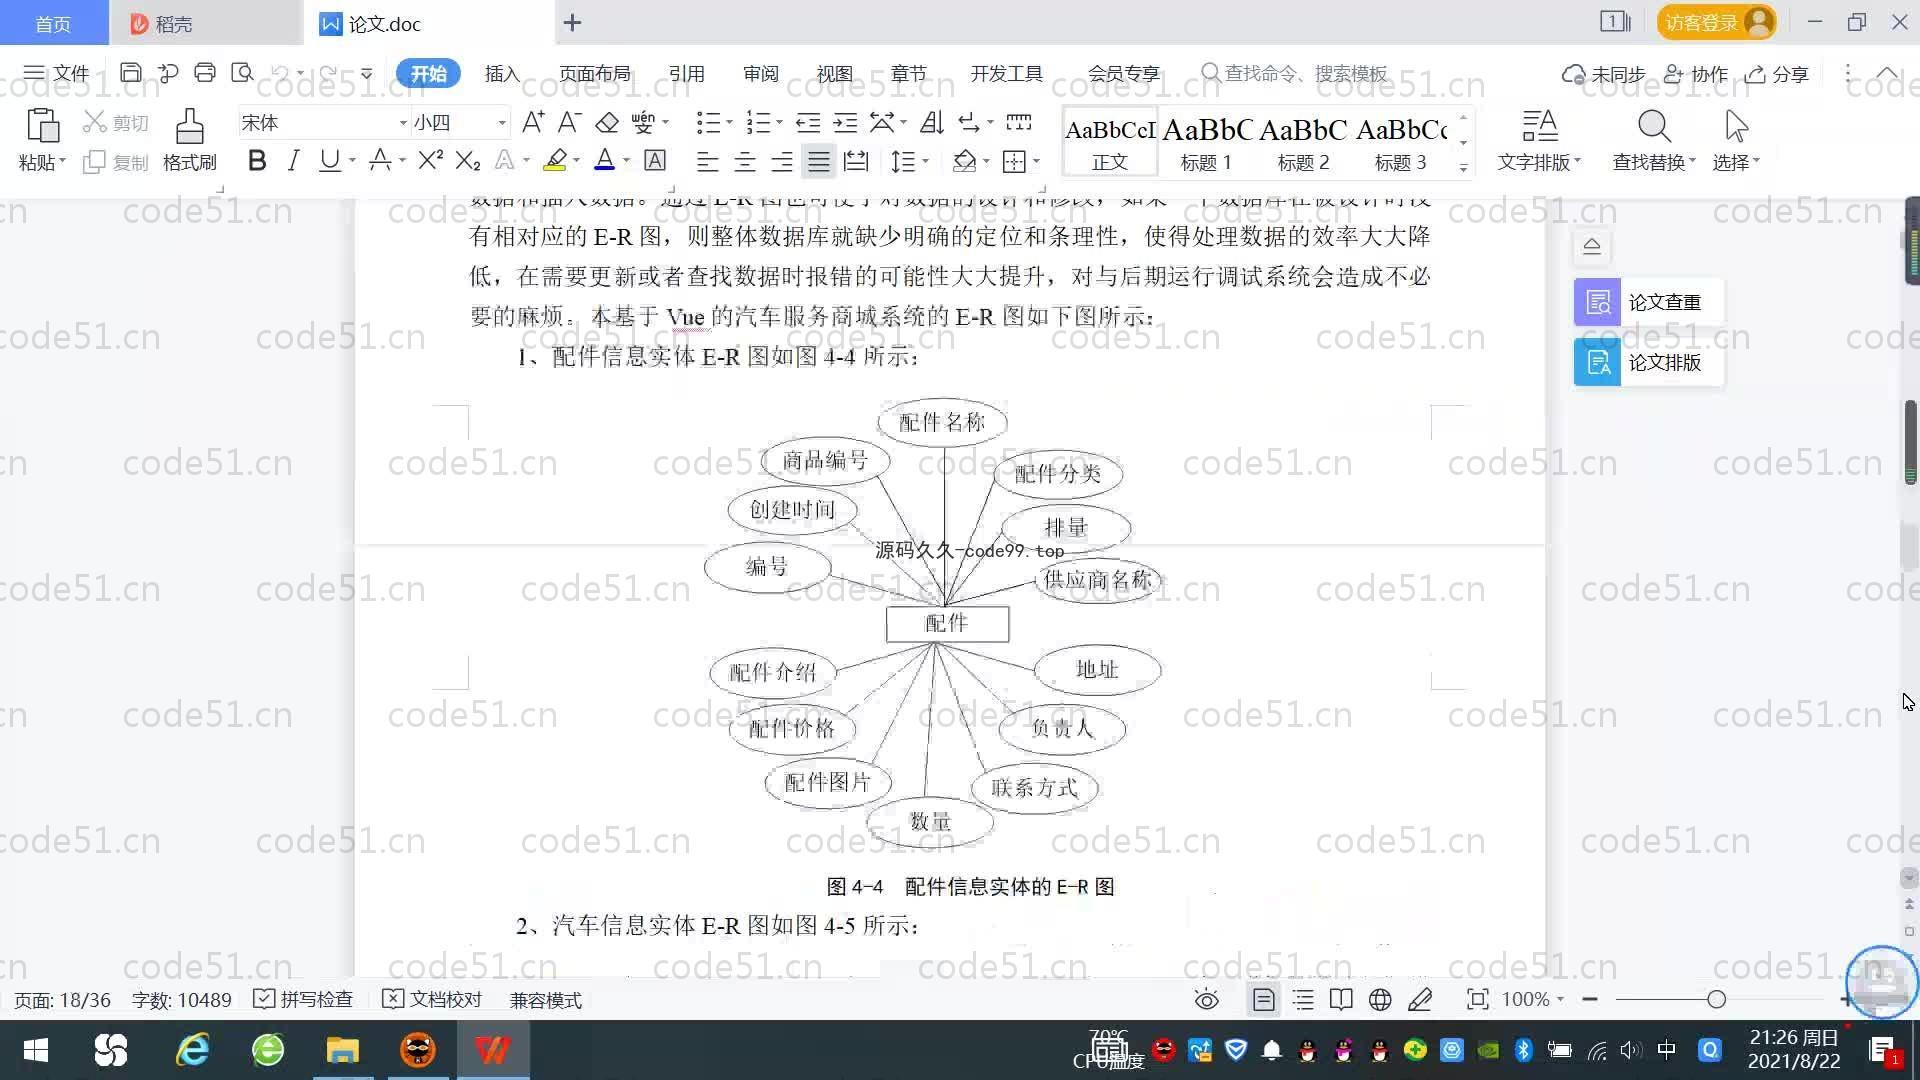Toggle full screen view icon

click(1477, 1000)
